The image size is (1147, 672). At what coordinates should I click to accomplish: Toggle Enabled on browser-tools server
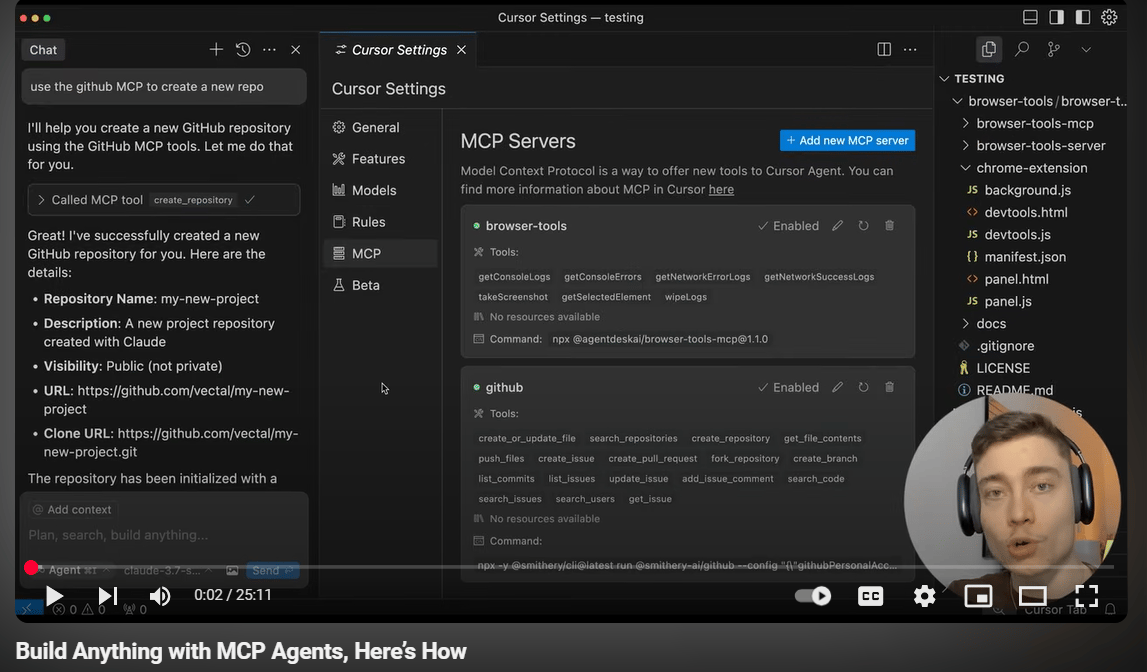(788, 226)
